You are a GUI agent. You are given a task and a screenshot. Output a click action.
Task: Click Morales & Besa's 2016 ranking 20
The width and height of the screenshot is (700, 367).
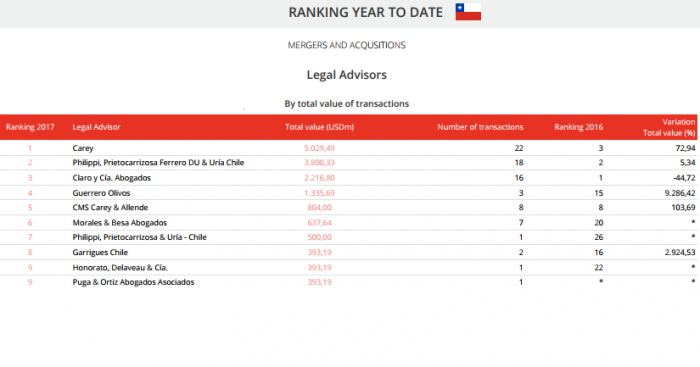pos(599,223)
